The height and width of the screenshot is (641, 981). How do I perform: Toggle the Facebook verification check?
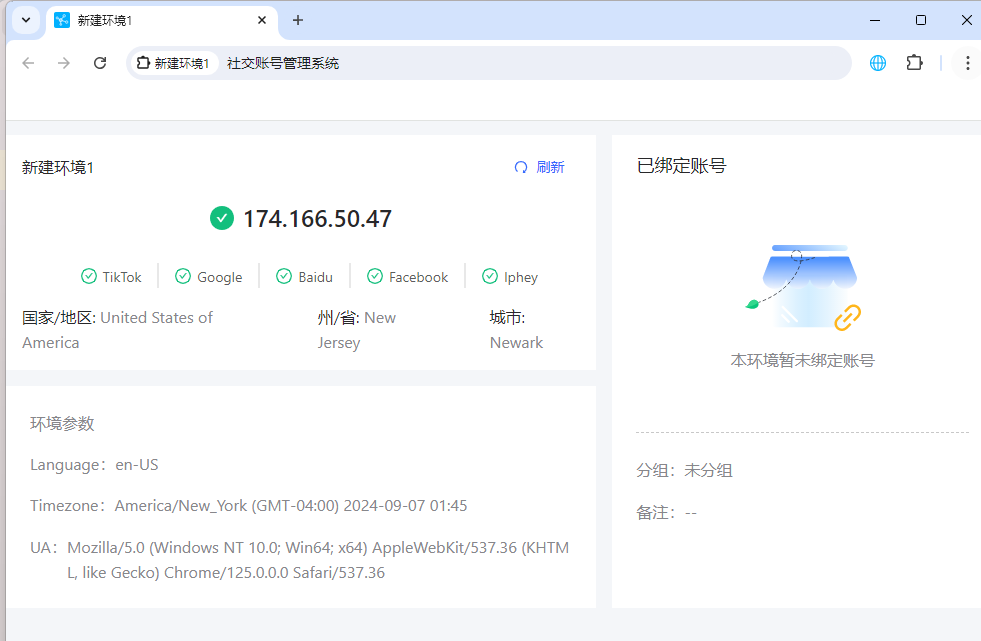tap(375, 276)
